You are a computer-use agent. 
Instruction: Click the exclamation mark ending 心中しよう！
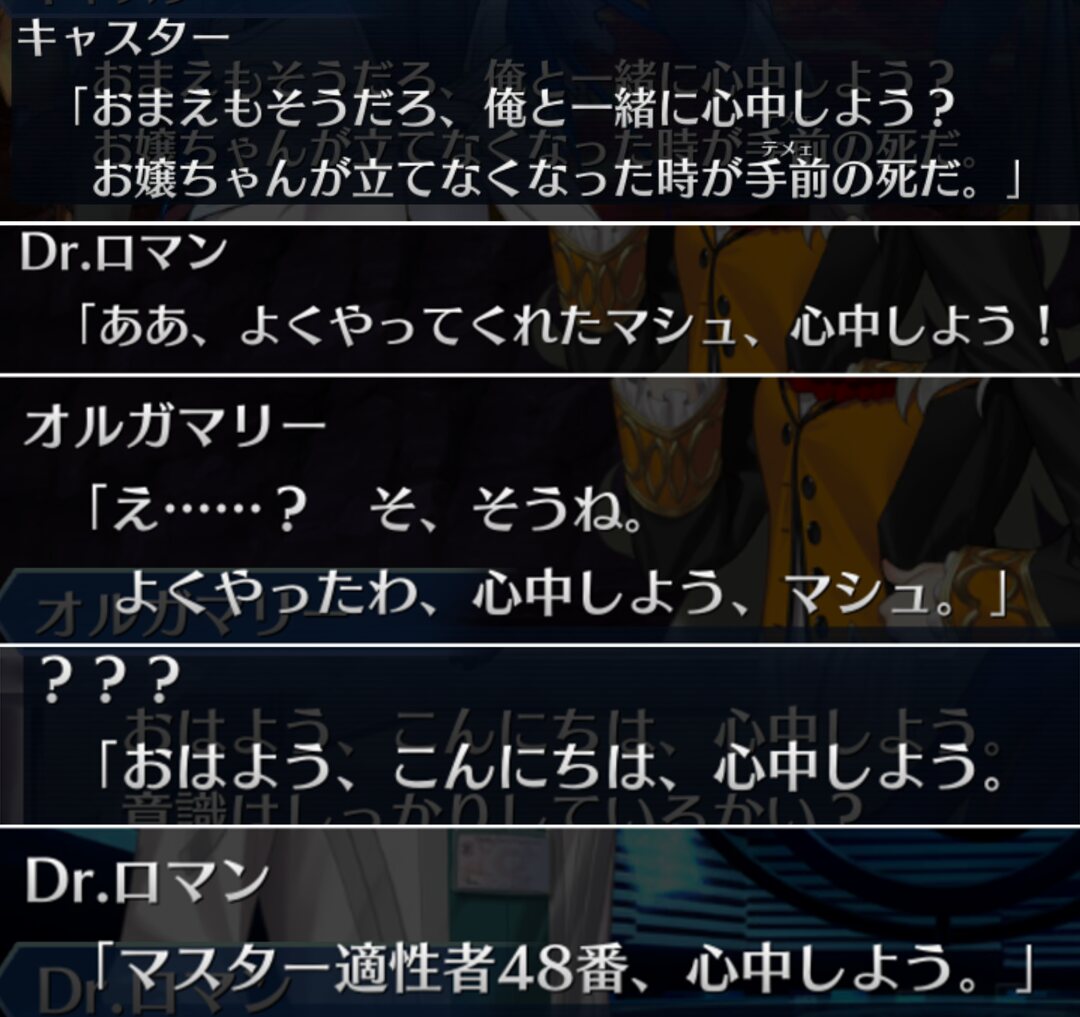click(x=1043, y=326)
